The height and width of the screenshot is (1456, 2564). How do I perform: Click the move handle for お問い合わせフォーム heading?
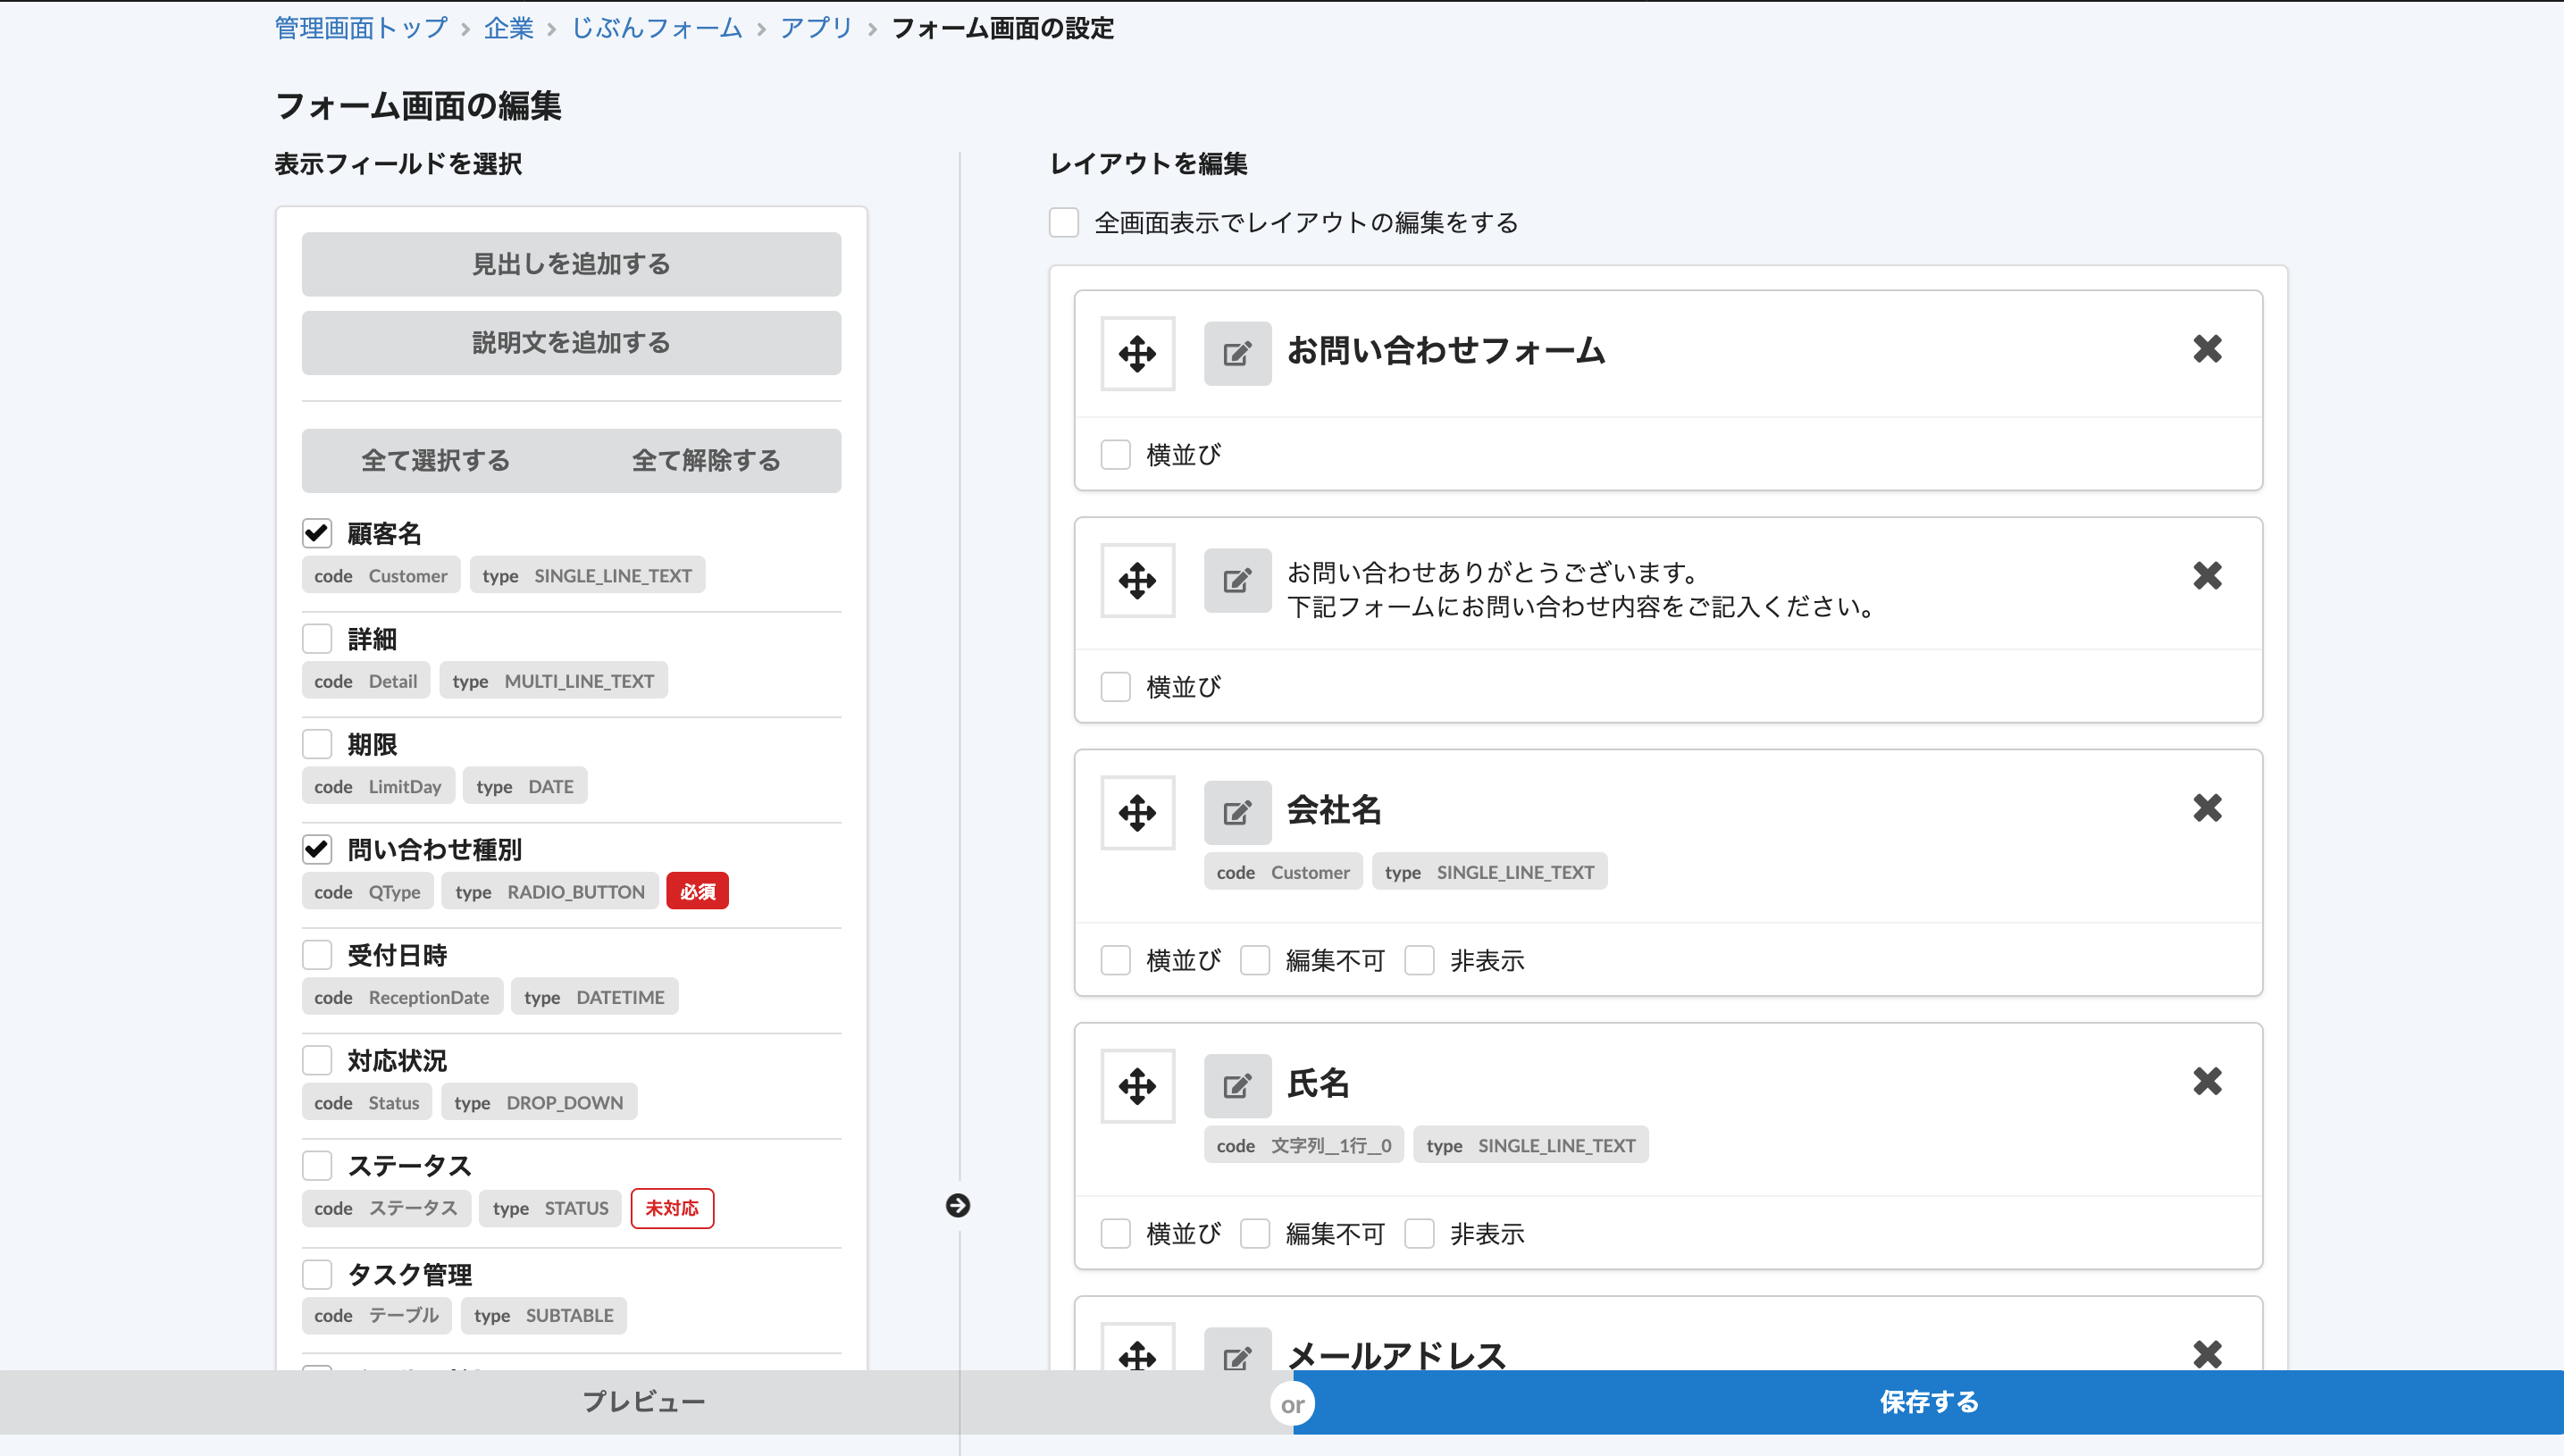coord(1137,354)
